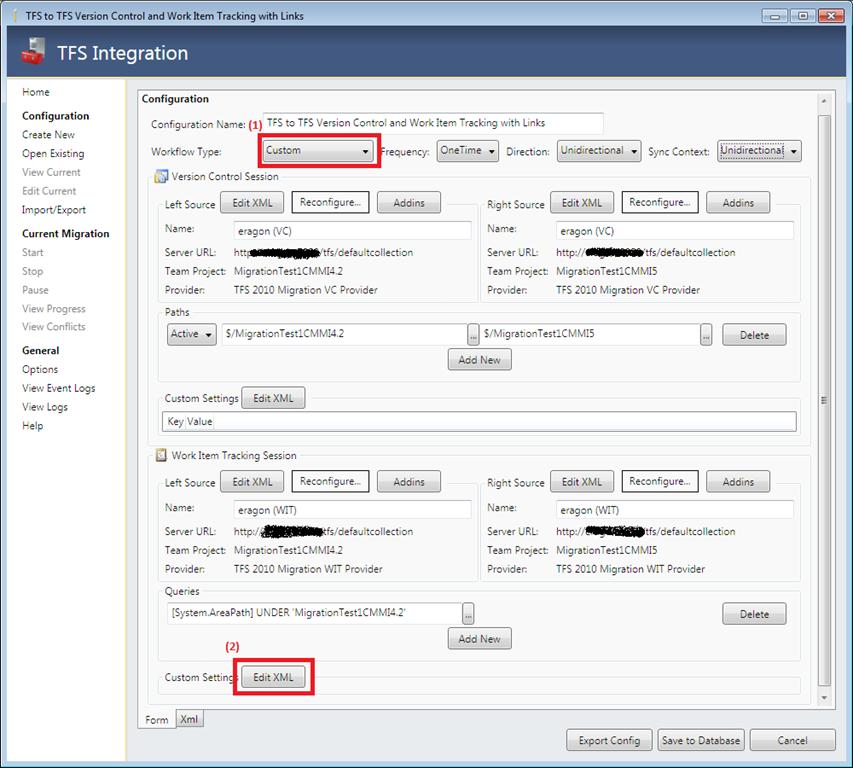Click the $/MigrationTest1CMMI4.2 path field
This screenshot has height=768, width=853.
pos(344,334)
